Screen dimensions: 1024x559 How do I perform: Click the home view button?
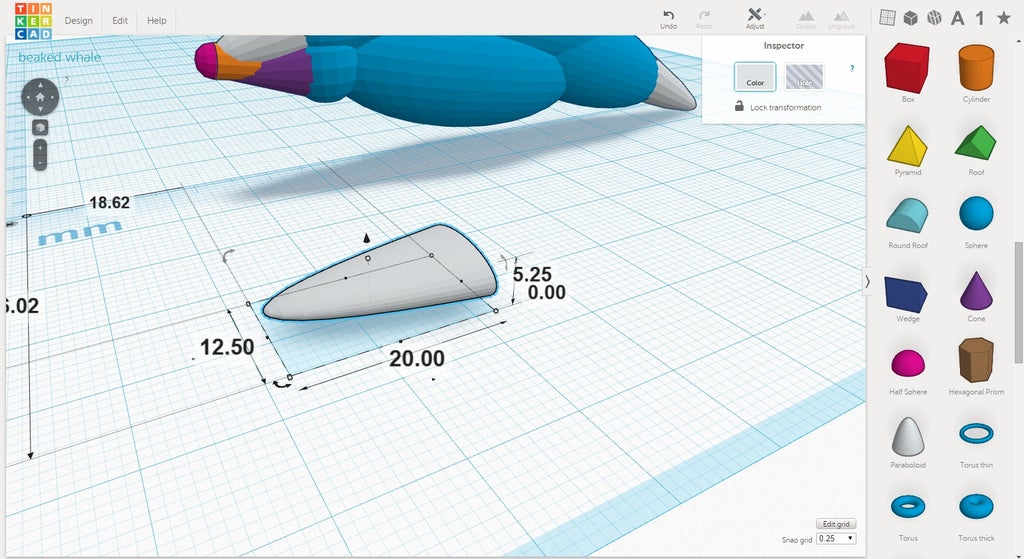(40, 97)
